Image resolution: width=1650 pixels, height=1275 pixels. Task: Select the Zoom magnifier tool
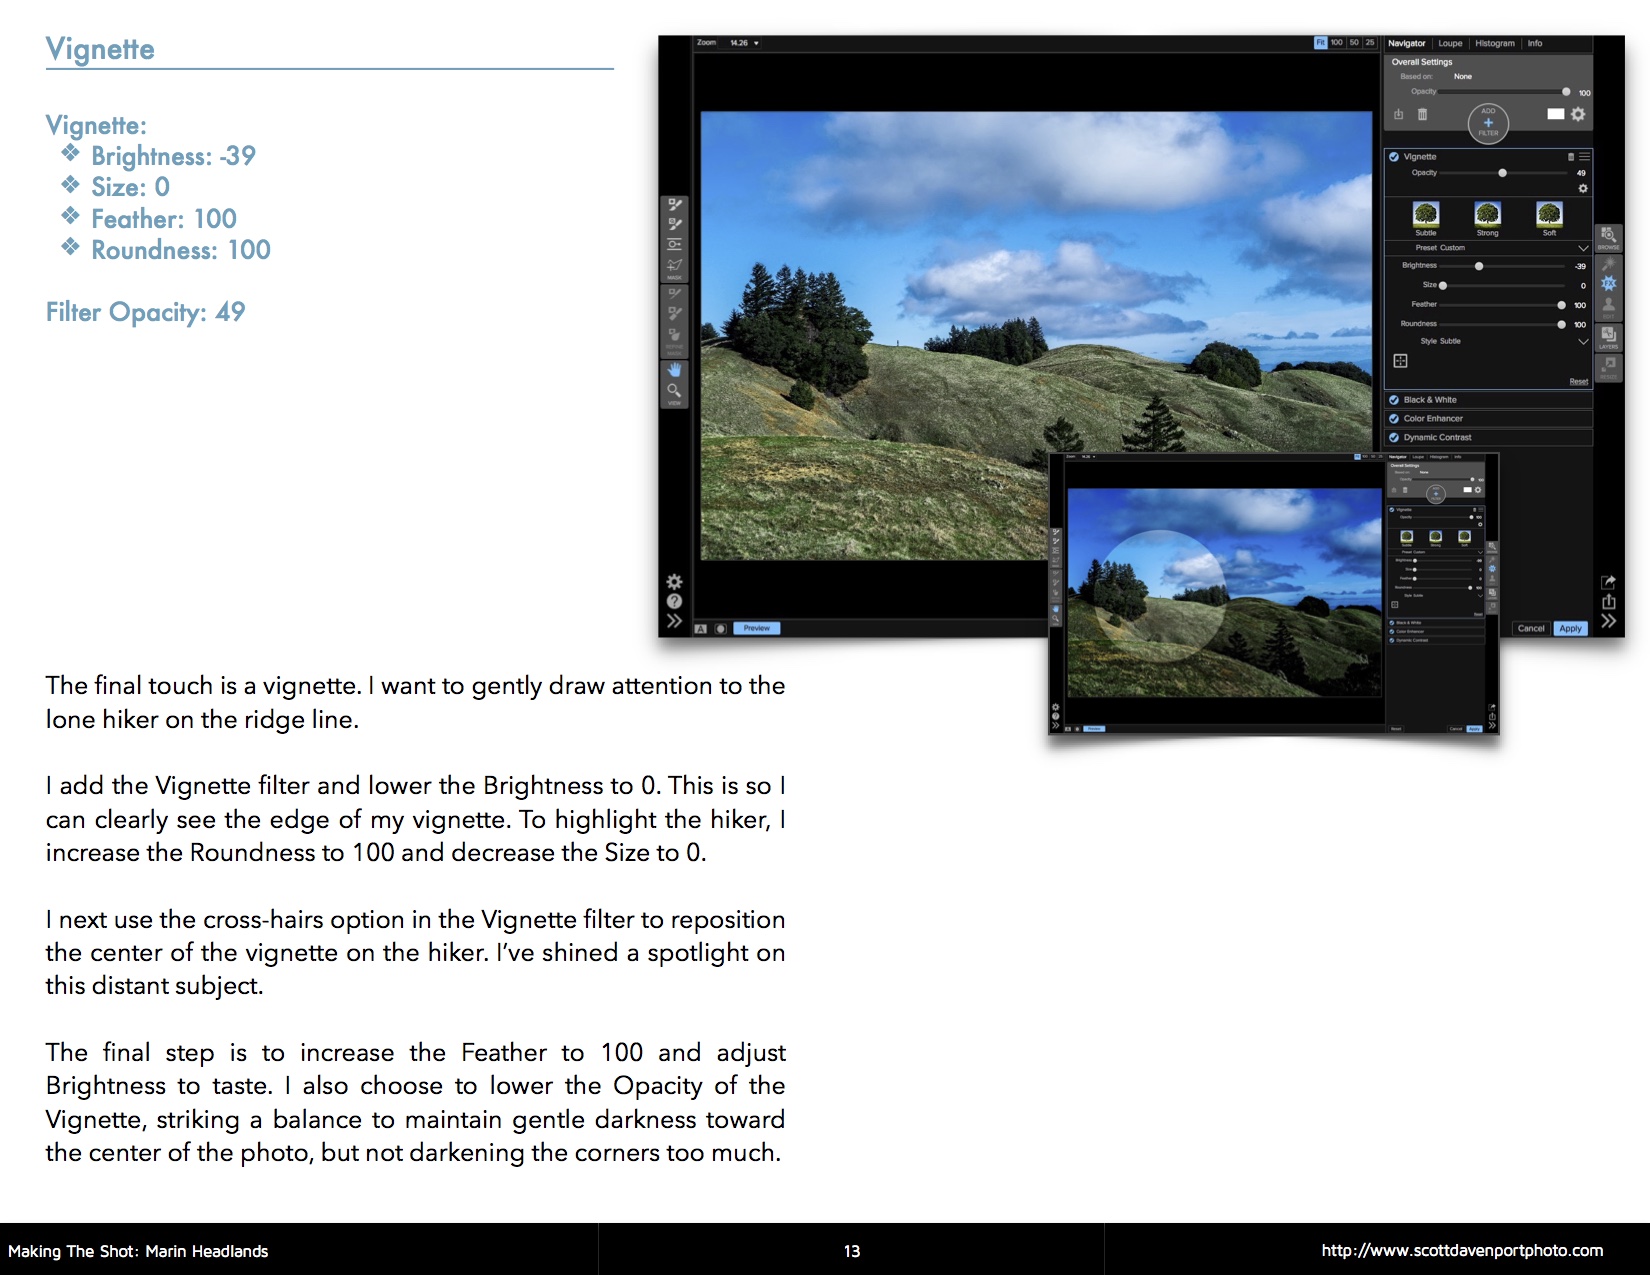coord(675,391)
